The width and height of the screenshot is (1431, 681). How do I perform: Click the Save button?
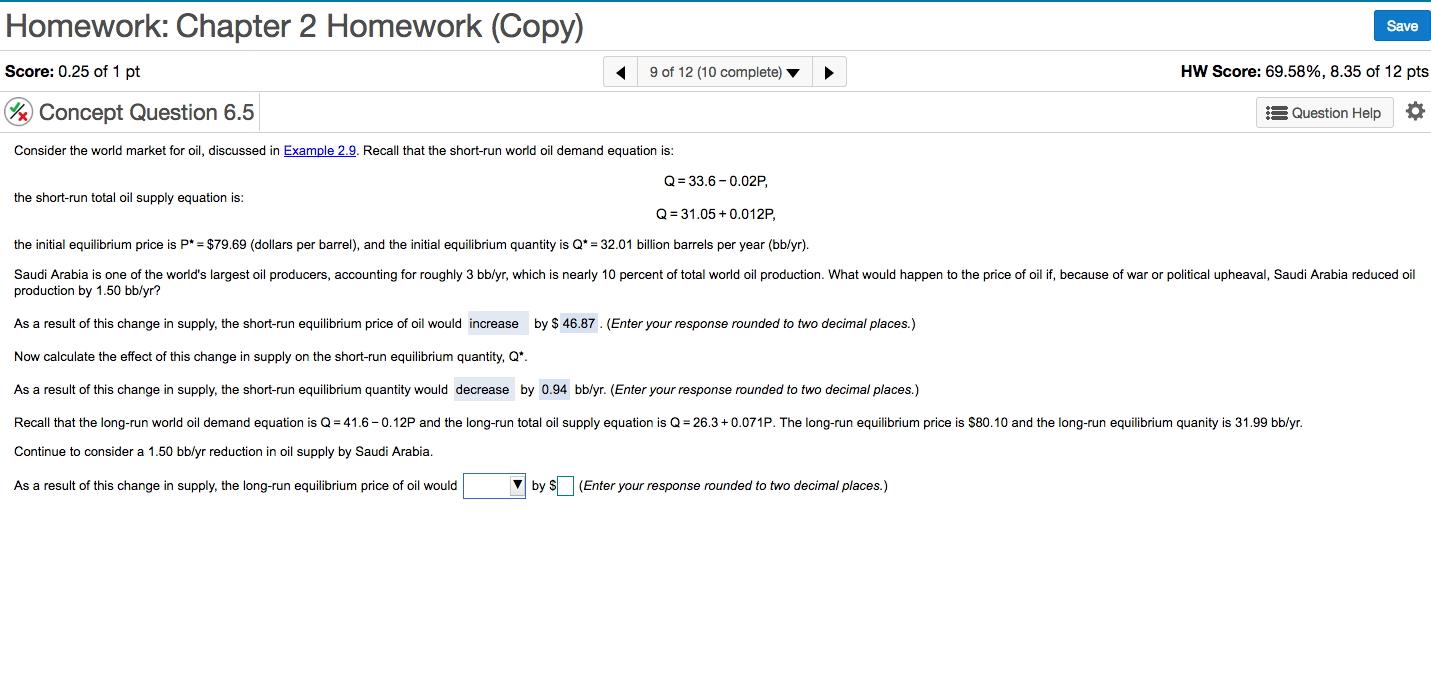pos(1402,26)
